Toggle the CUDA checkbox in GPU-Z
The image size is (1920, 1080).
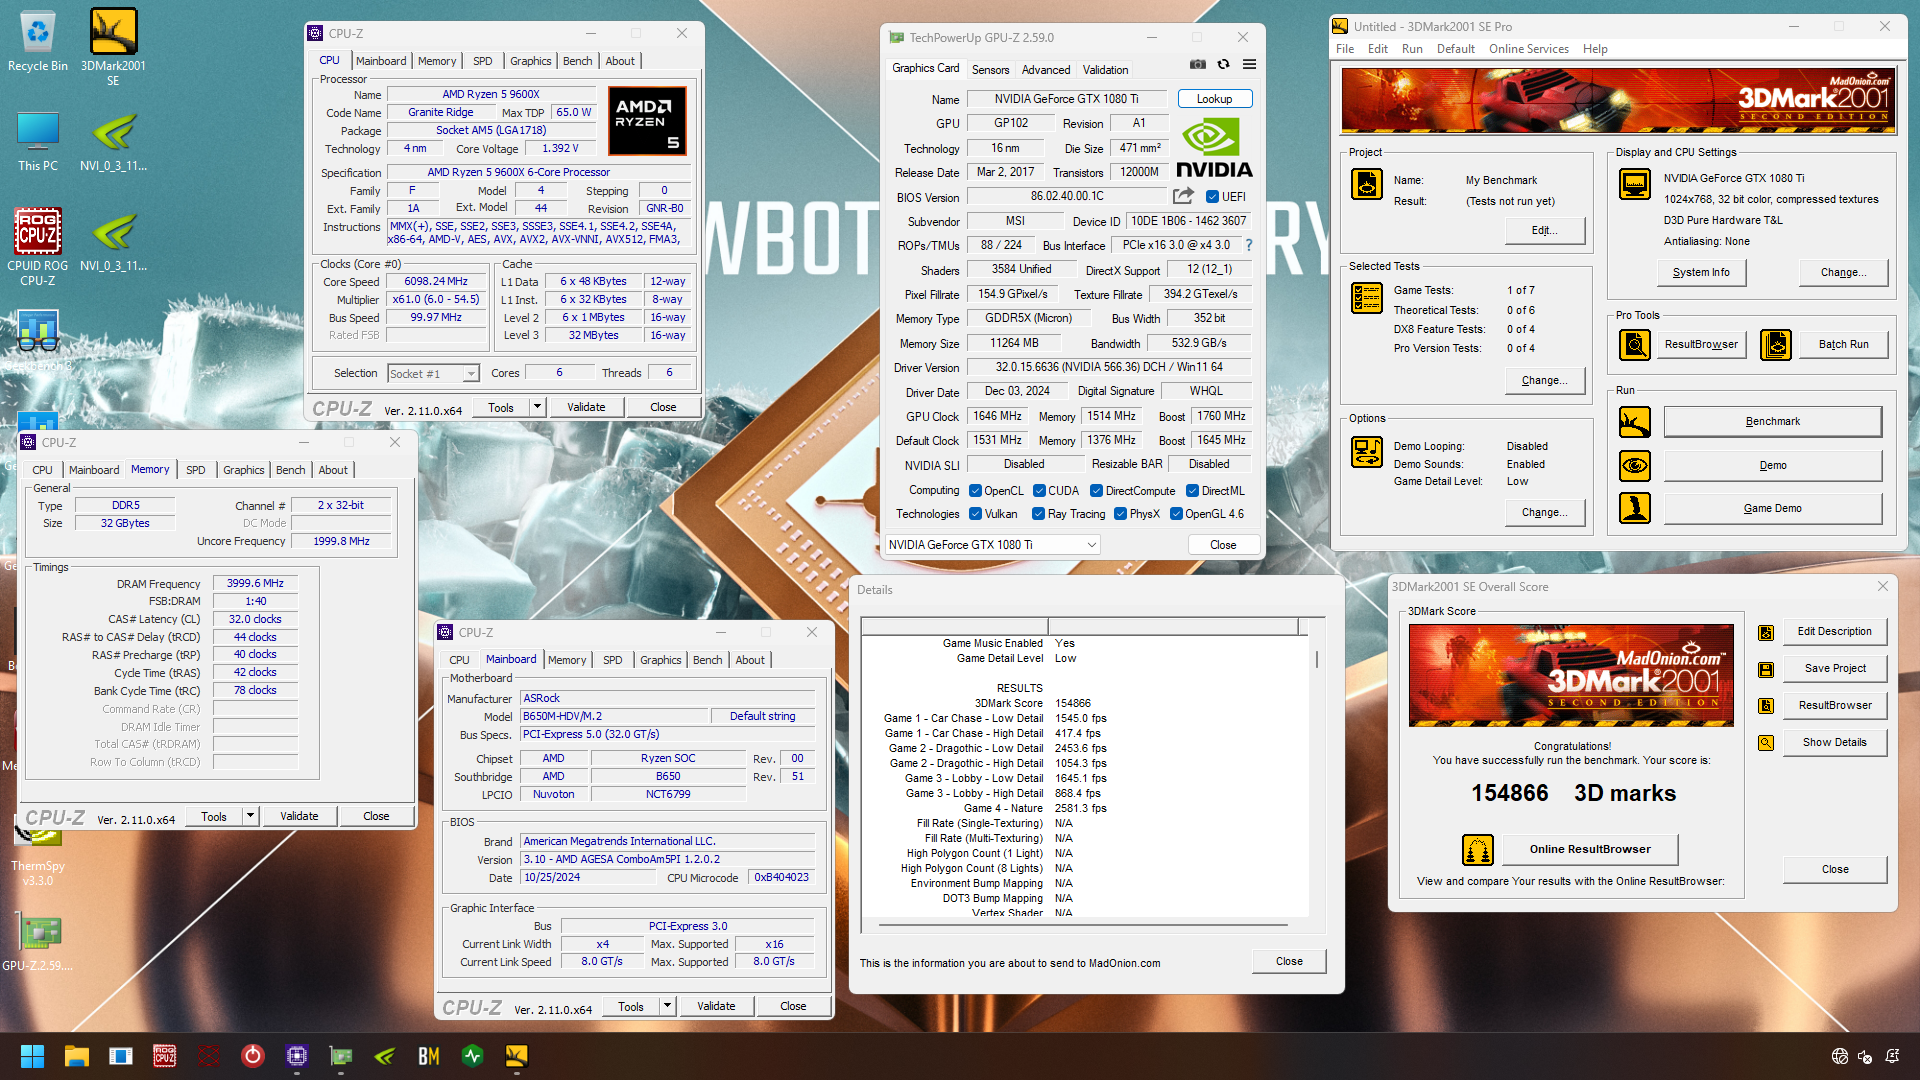1039,491
